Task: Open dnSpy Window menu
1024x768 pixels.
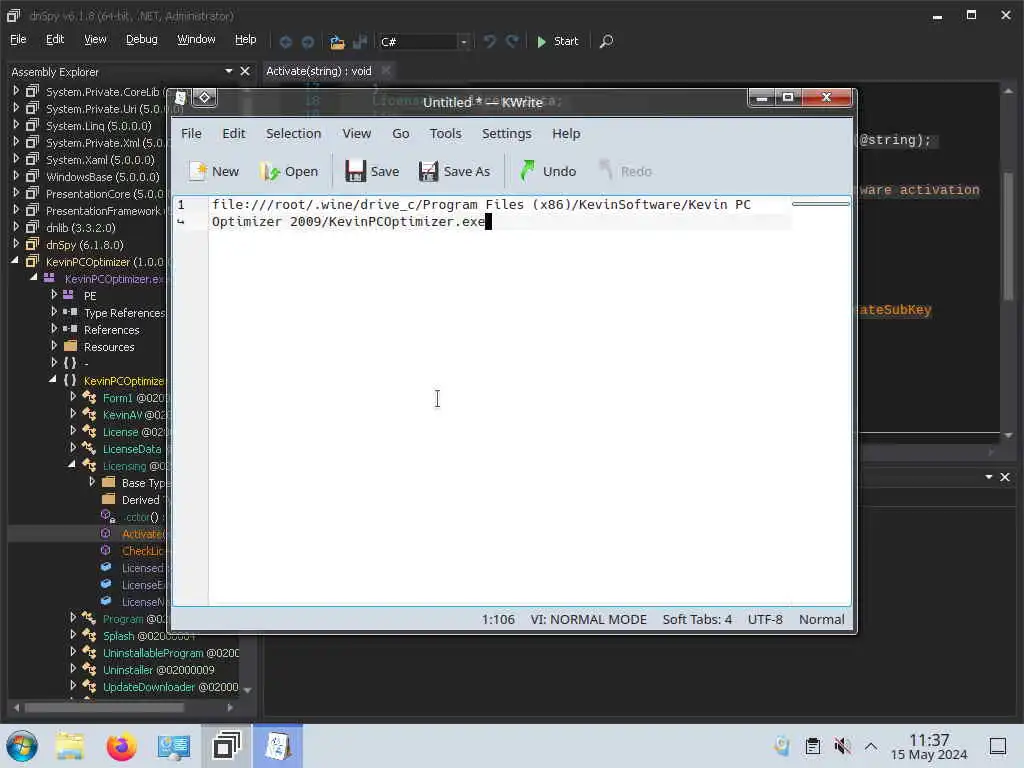Action: point(196,40)
